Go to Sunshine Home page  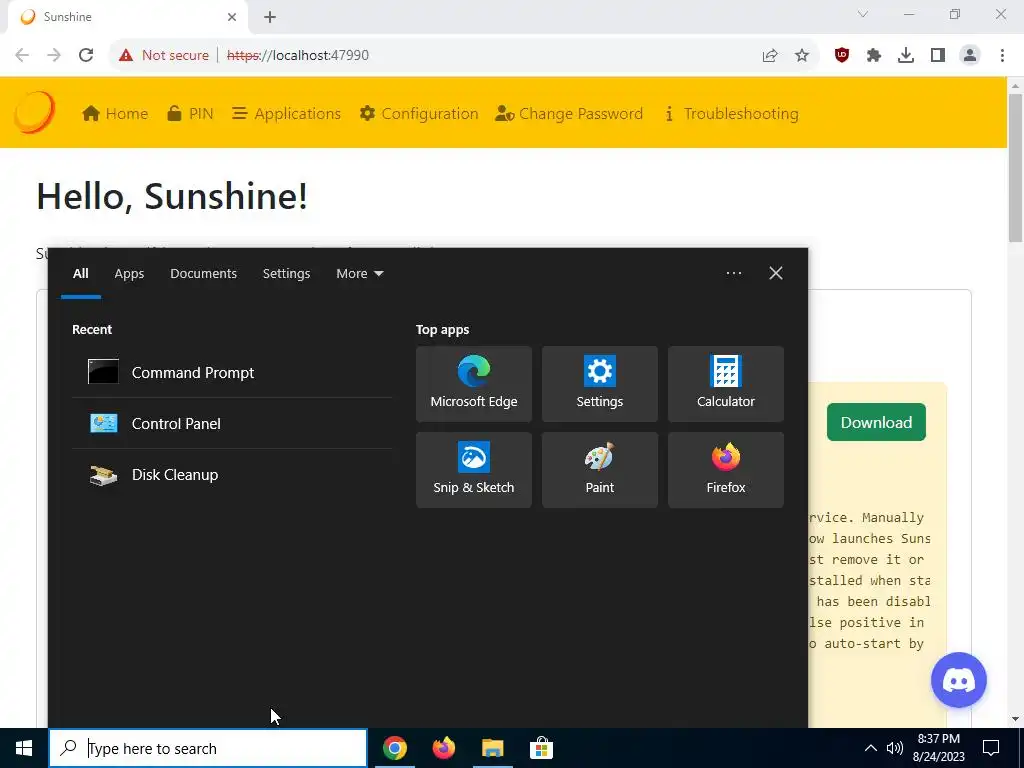pyautogui.click(x=115, y=114)
